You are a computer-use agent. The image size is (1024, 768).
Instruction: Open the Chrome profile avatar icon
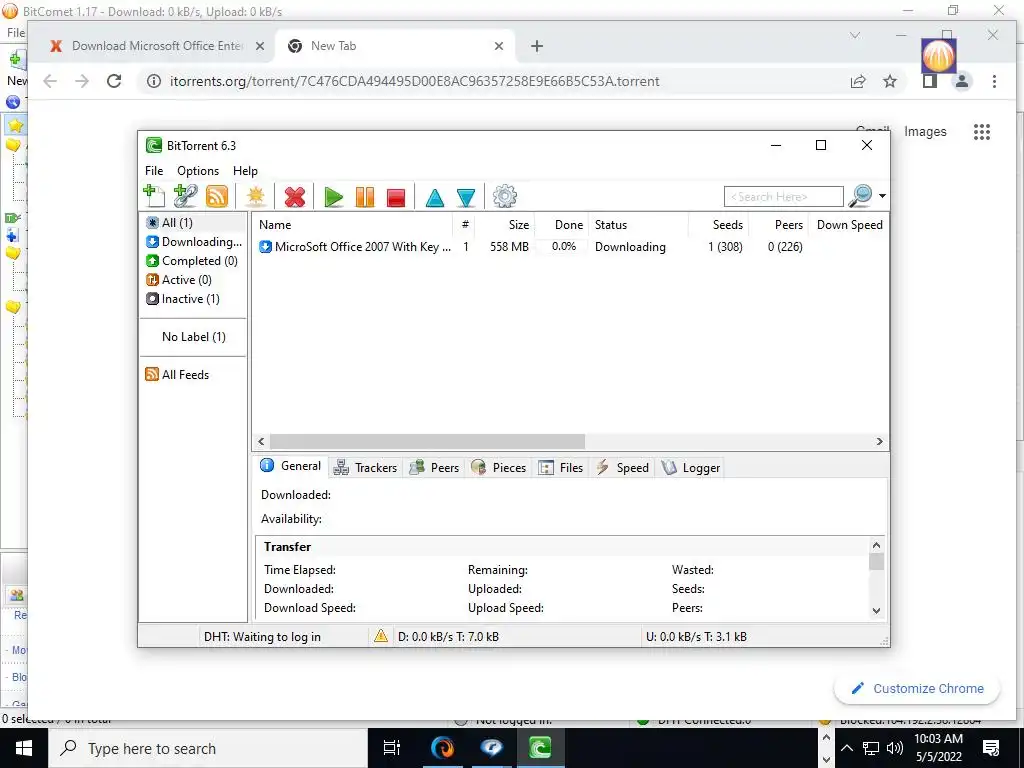961,81
